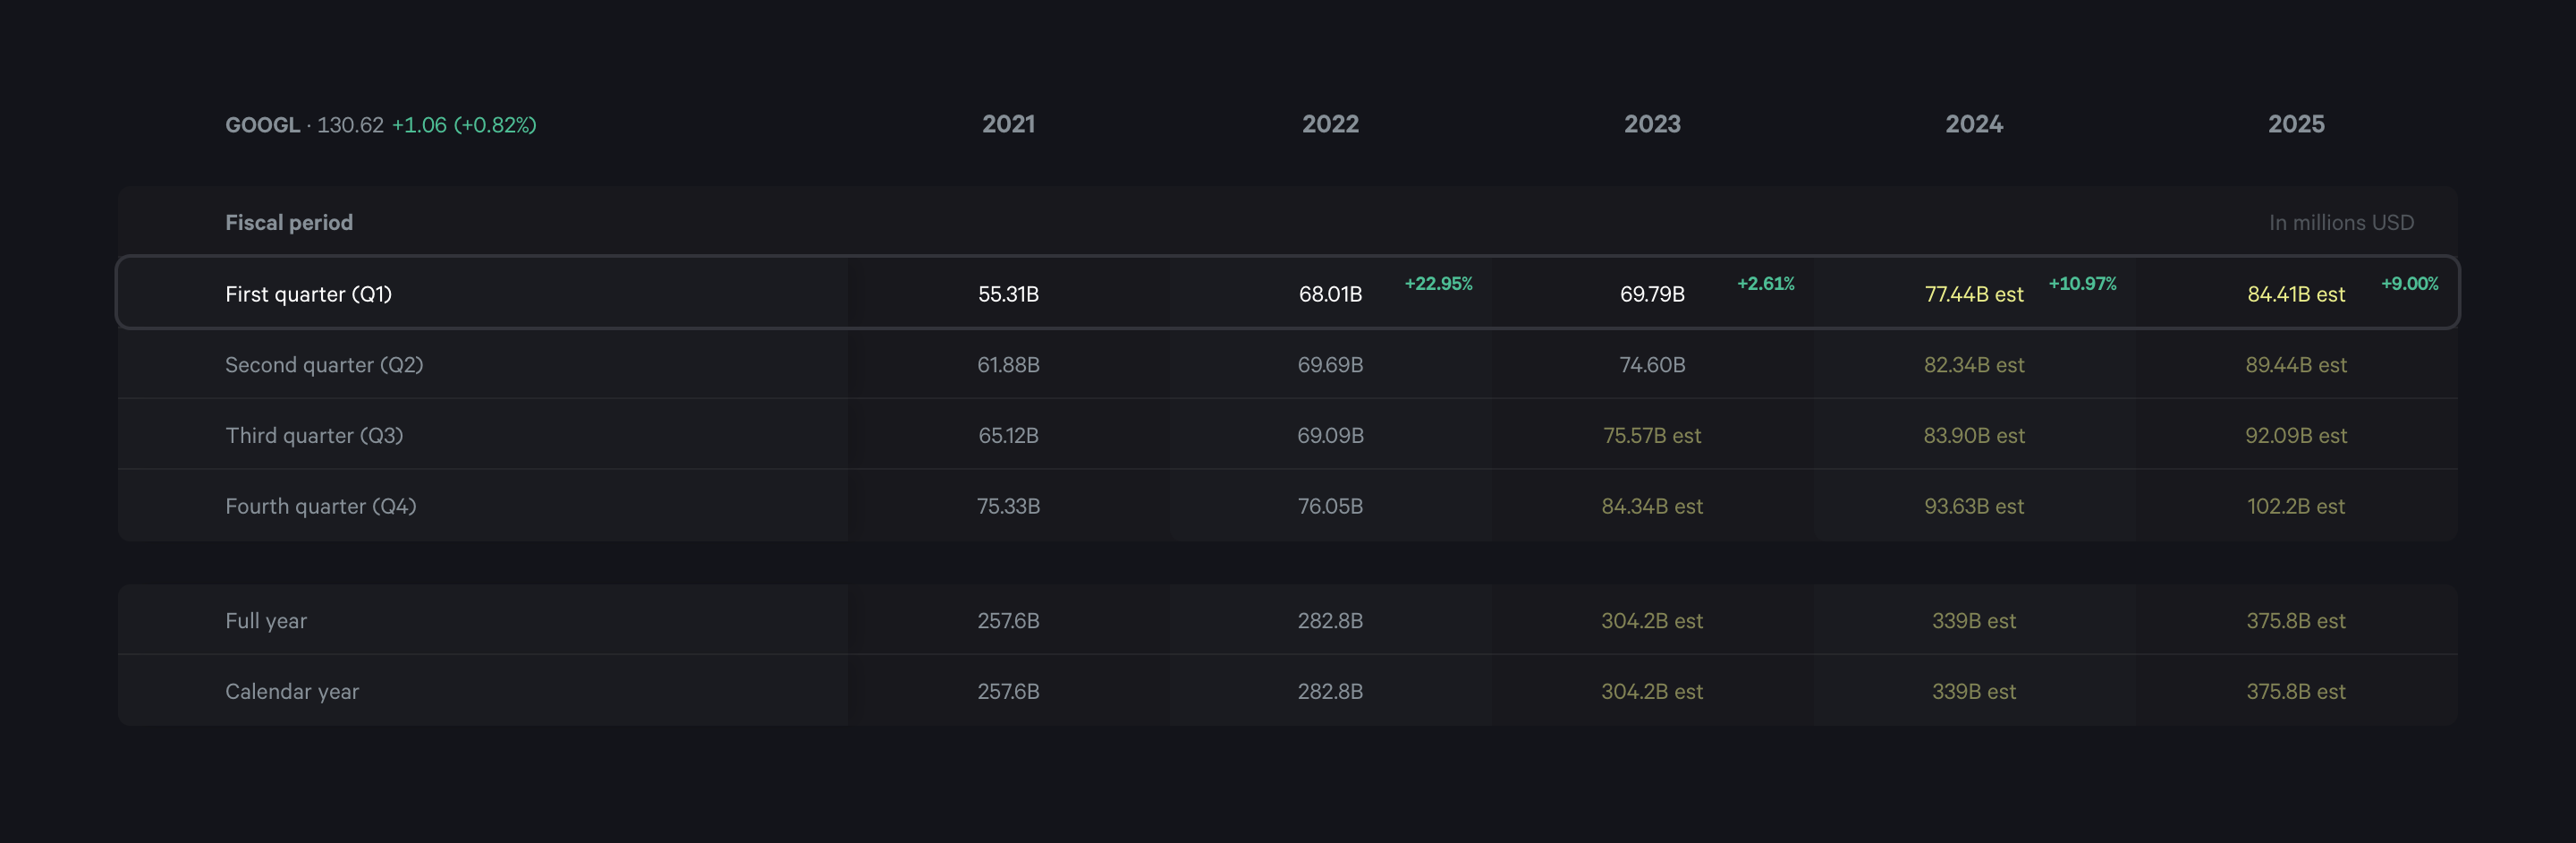Highlight the Third quarter (Q3) row
This screenshot has width=2576, height=843.
[314, 436]
